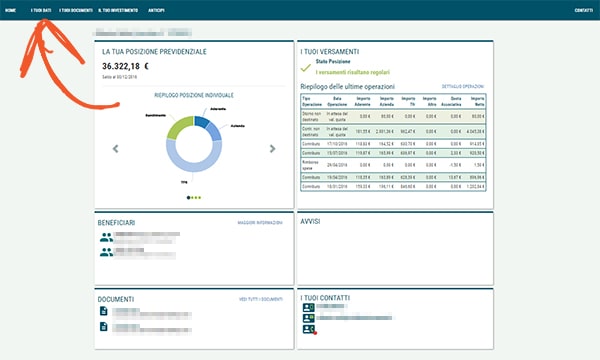The width and height of the screenshot is (600, 360).
Task: Select the last carousel dot under chart
Action: click(x=199, y=198)
